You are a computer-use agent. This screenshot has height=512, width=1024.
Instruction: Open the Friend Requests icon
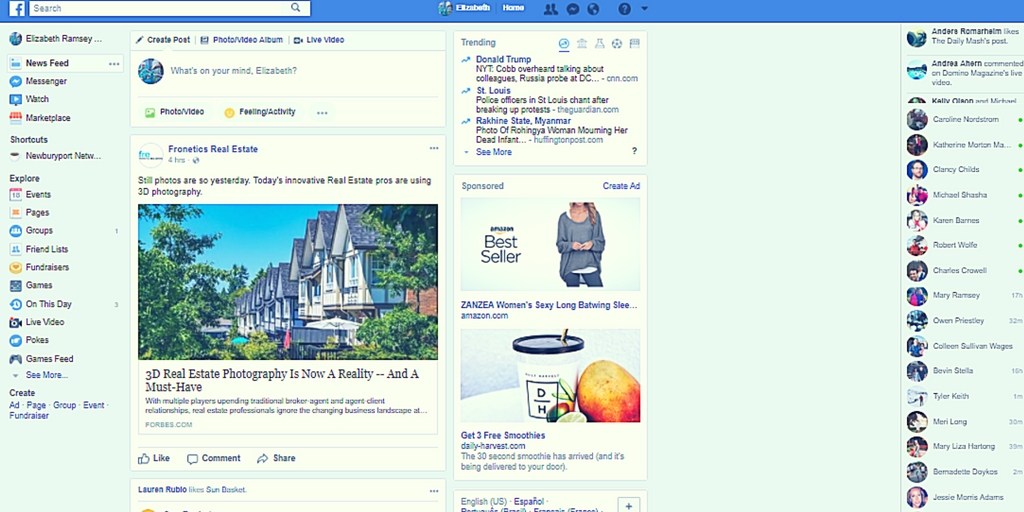(551, 8)
